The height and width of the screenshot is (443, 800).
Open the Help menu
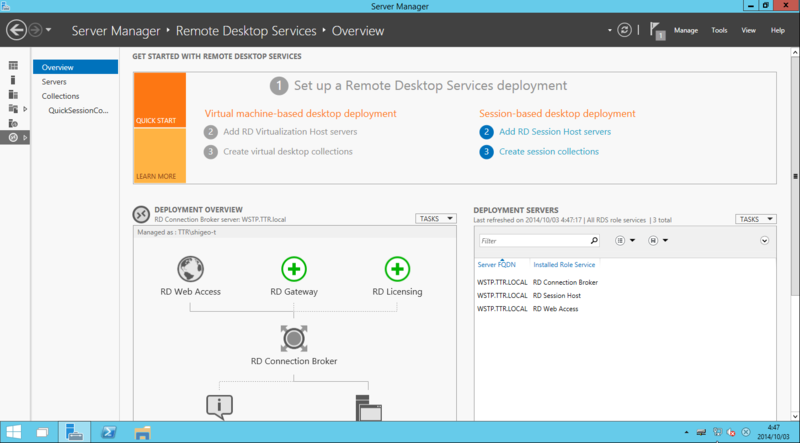click(x=778, y=31)
